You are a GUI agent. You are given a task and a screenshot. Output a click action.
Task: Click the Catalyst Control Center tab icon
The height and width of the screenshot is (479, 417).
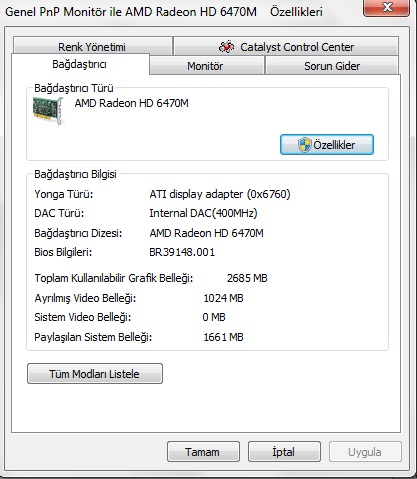point(227,47)
